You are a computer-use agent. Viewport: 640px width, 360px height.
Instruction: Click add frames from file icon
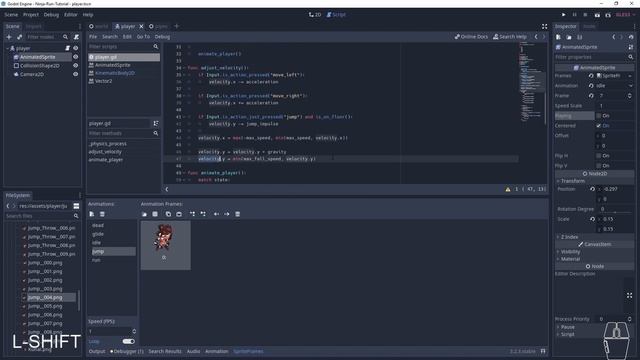click(144, 214)
